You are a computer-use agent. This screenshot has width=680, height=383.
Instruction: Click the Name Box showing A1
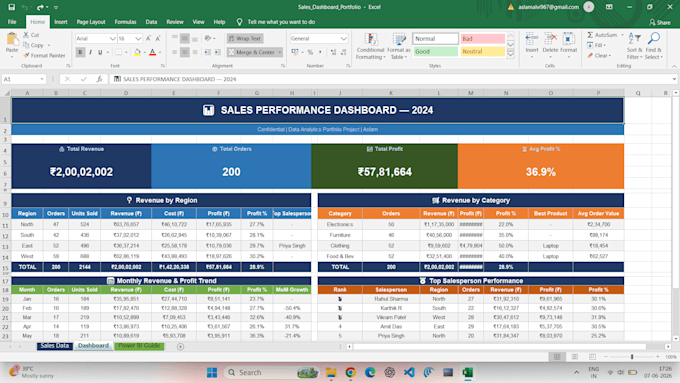pyautogui.click(x=23, y=79)
